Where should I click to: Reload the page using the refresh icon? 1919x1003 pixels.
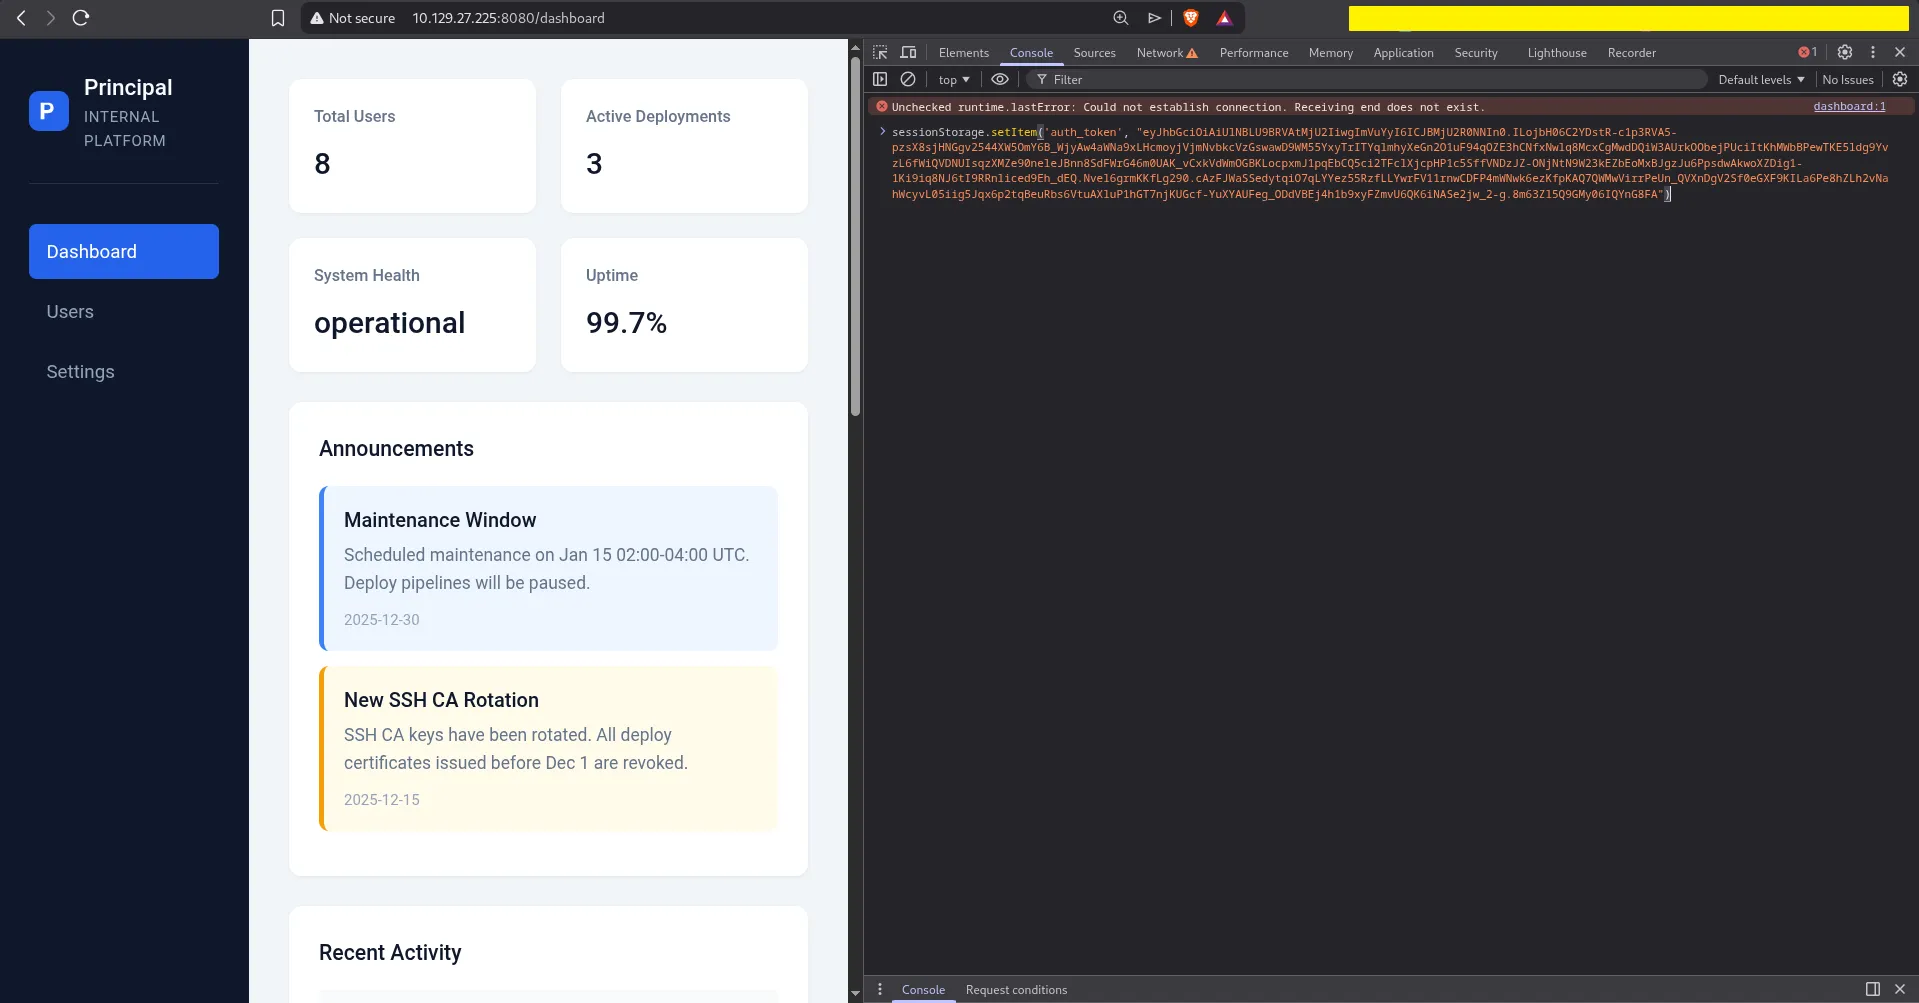(x=81, y=18)
